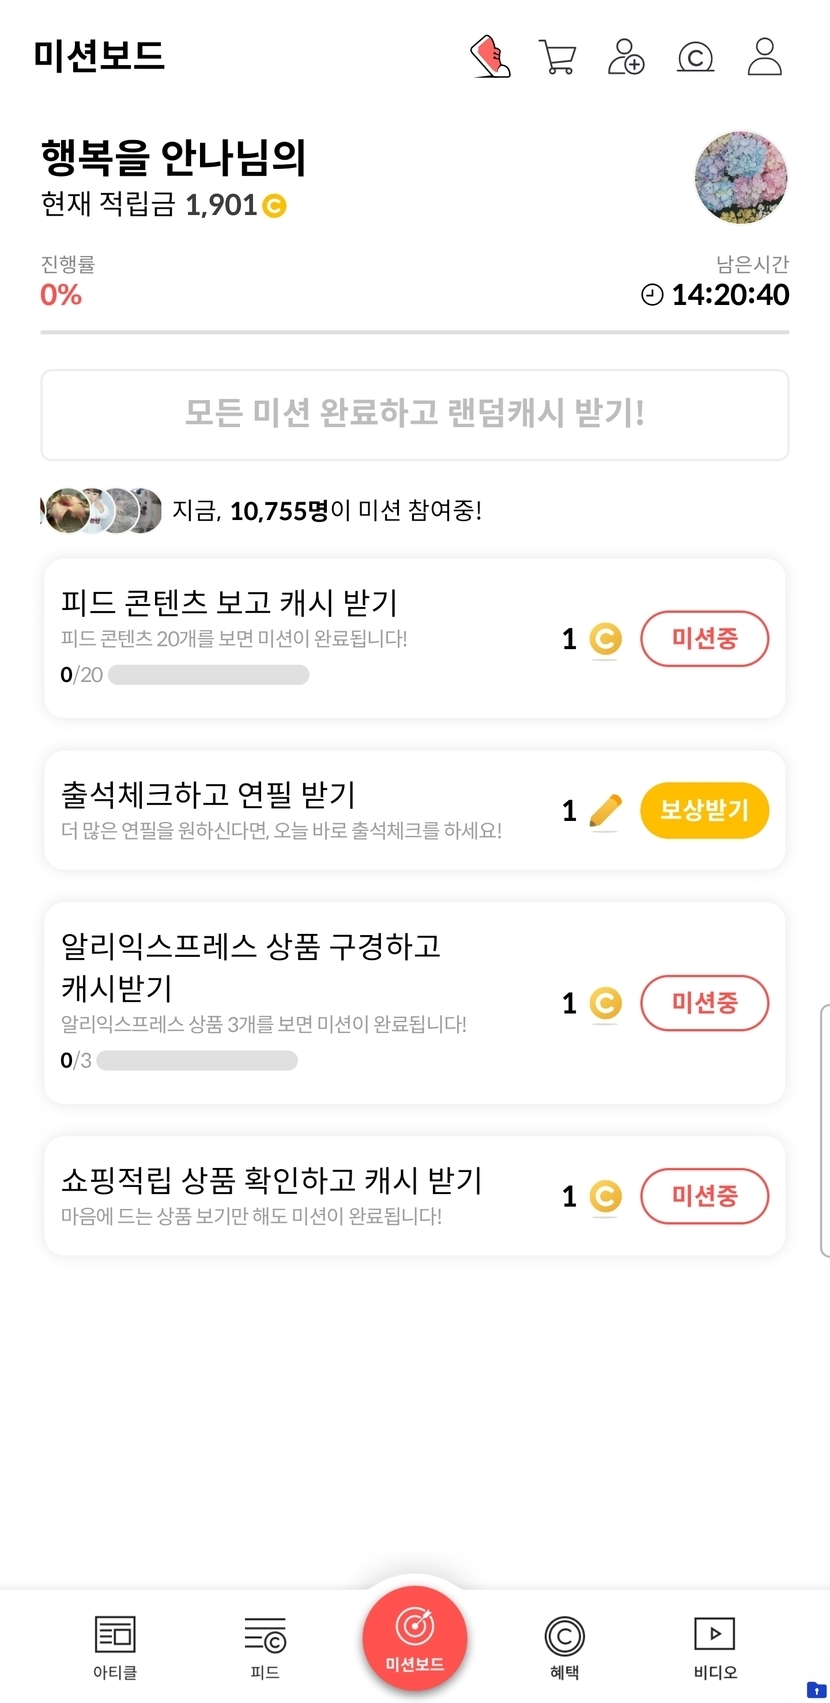Tap 미션중 for AliExpress mission
This screenshot has width=830, height=1703.
tap(704, 1002)
